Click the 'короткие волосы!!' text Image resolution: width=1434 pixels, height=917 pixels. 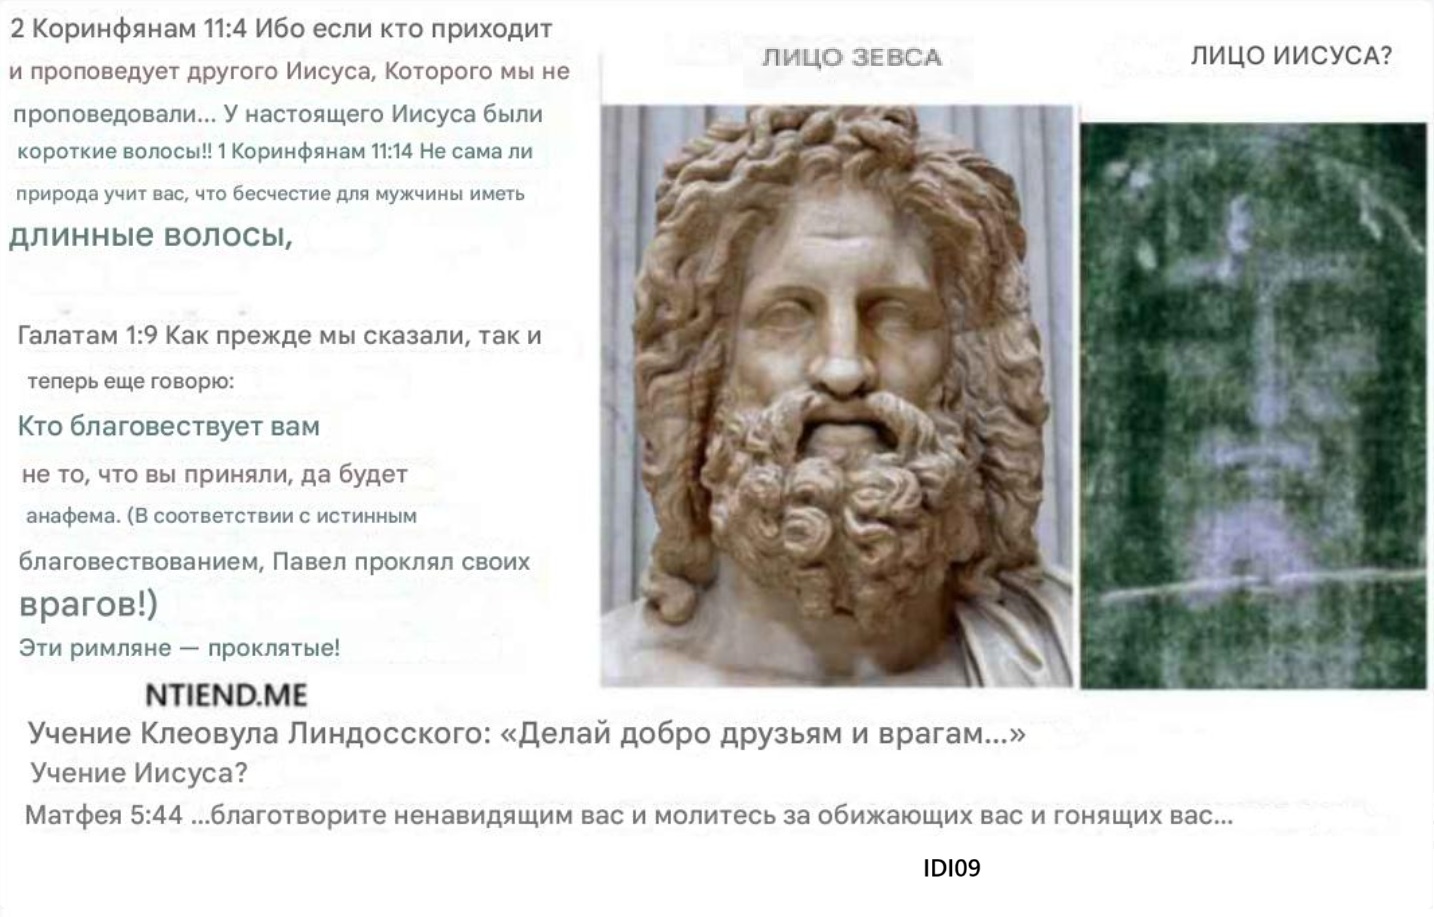[115, 152]
